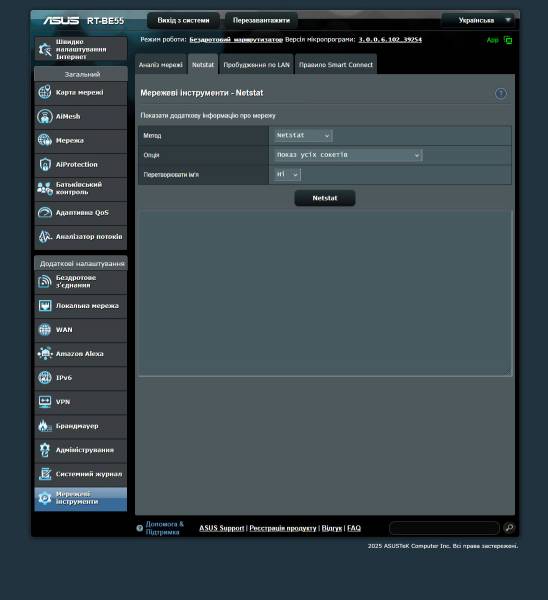Switch to the Аналіз мережі tab

click(x=161, y=65)
